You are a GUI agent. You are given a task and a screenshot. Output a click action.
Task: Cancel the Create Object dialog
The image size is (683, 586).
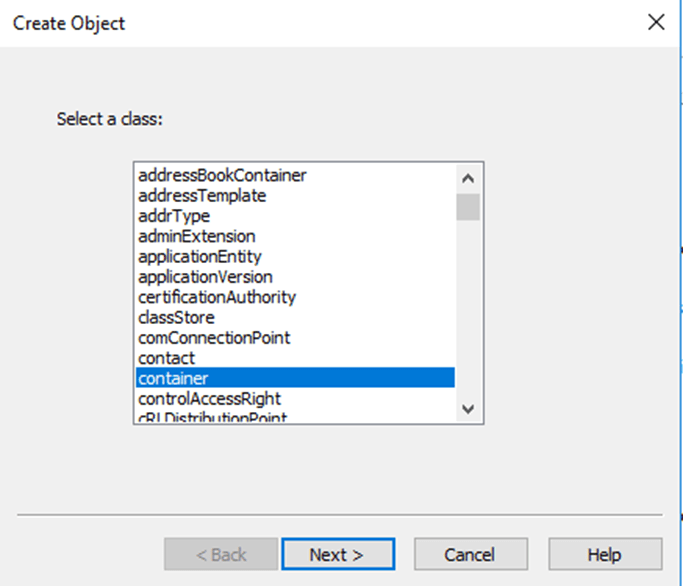coord(470,554)
